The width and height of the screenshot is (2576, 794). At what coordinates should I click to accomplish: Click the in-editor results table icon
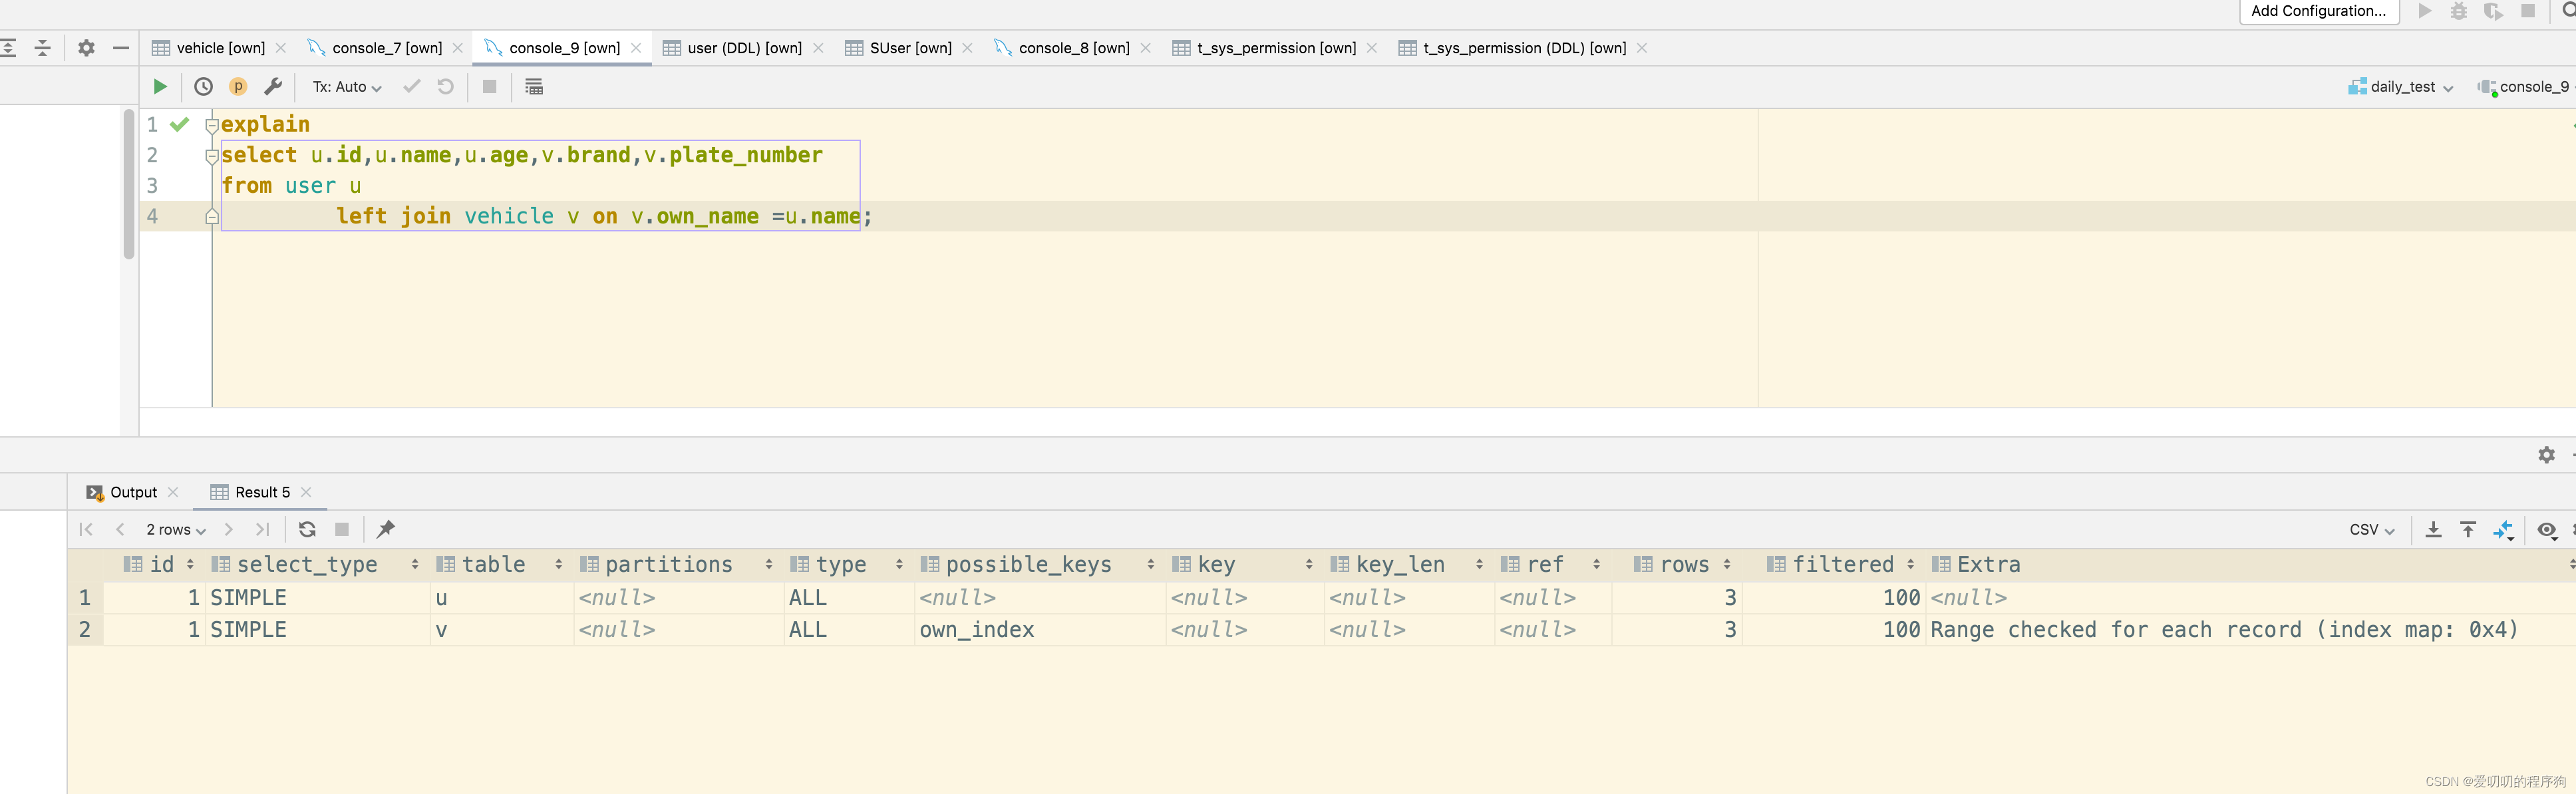click(534, 87)
